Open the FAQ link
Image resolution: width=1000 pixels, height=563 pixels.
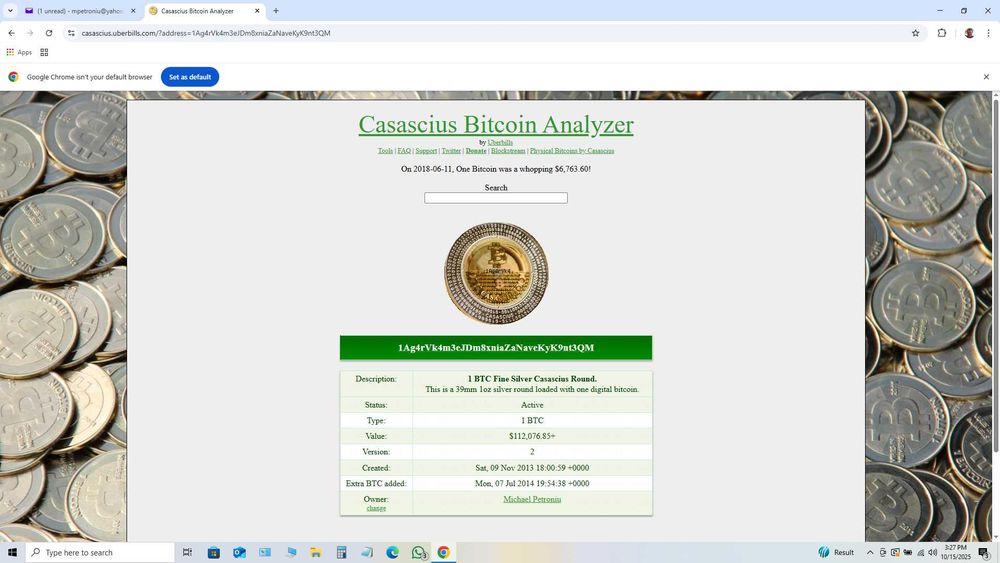[x=404, y=151]
